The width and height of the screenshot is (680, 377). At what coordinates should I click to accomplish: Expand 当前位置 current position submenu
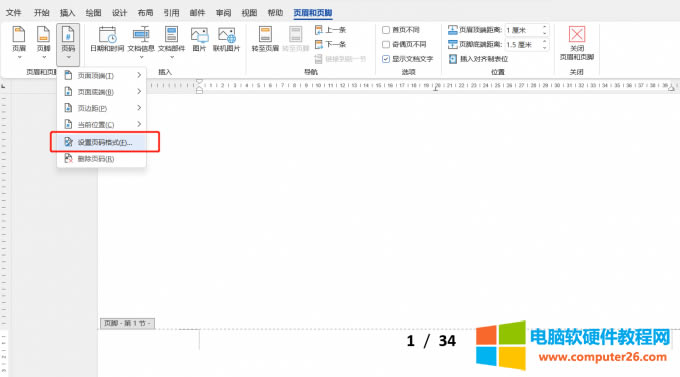click(102, 125)
